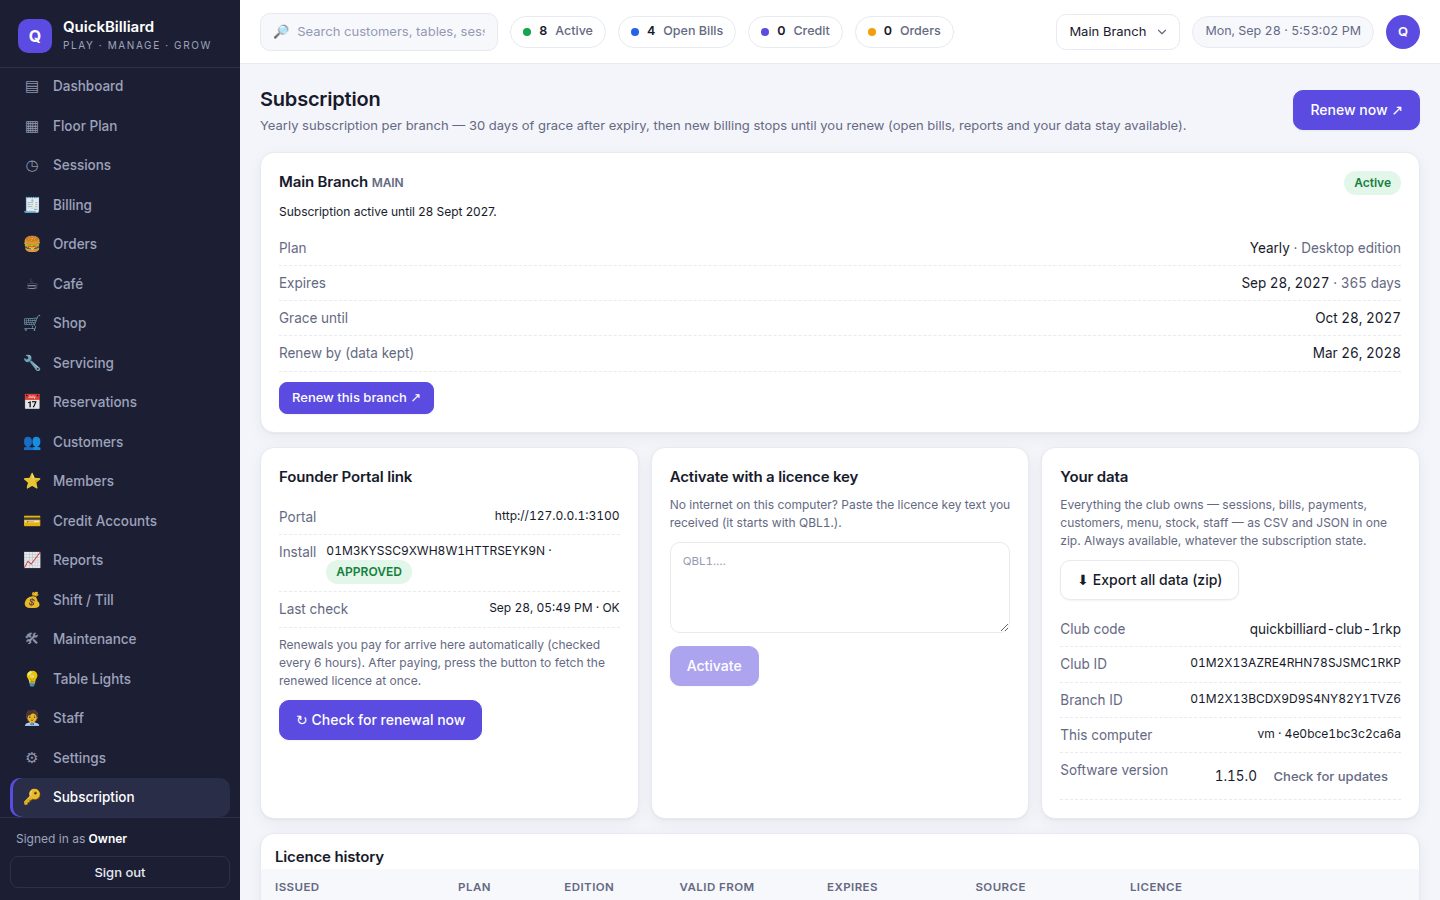This screenshot has height=900, width=1440.
Task: Click the Activate licence button
Action: 714,666
